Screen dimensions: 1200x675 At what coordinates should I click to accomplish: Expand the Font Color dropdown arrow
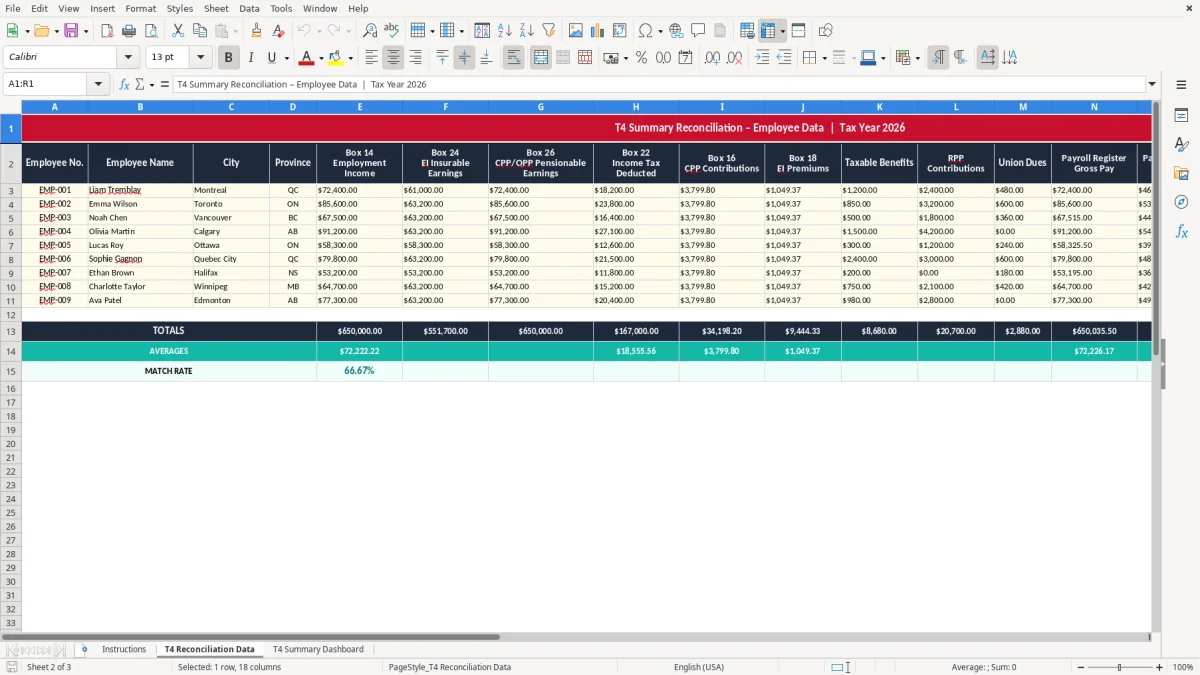coord(321,58)
